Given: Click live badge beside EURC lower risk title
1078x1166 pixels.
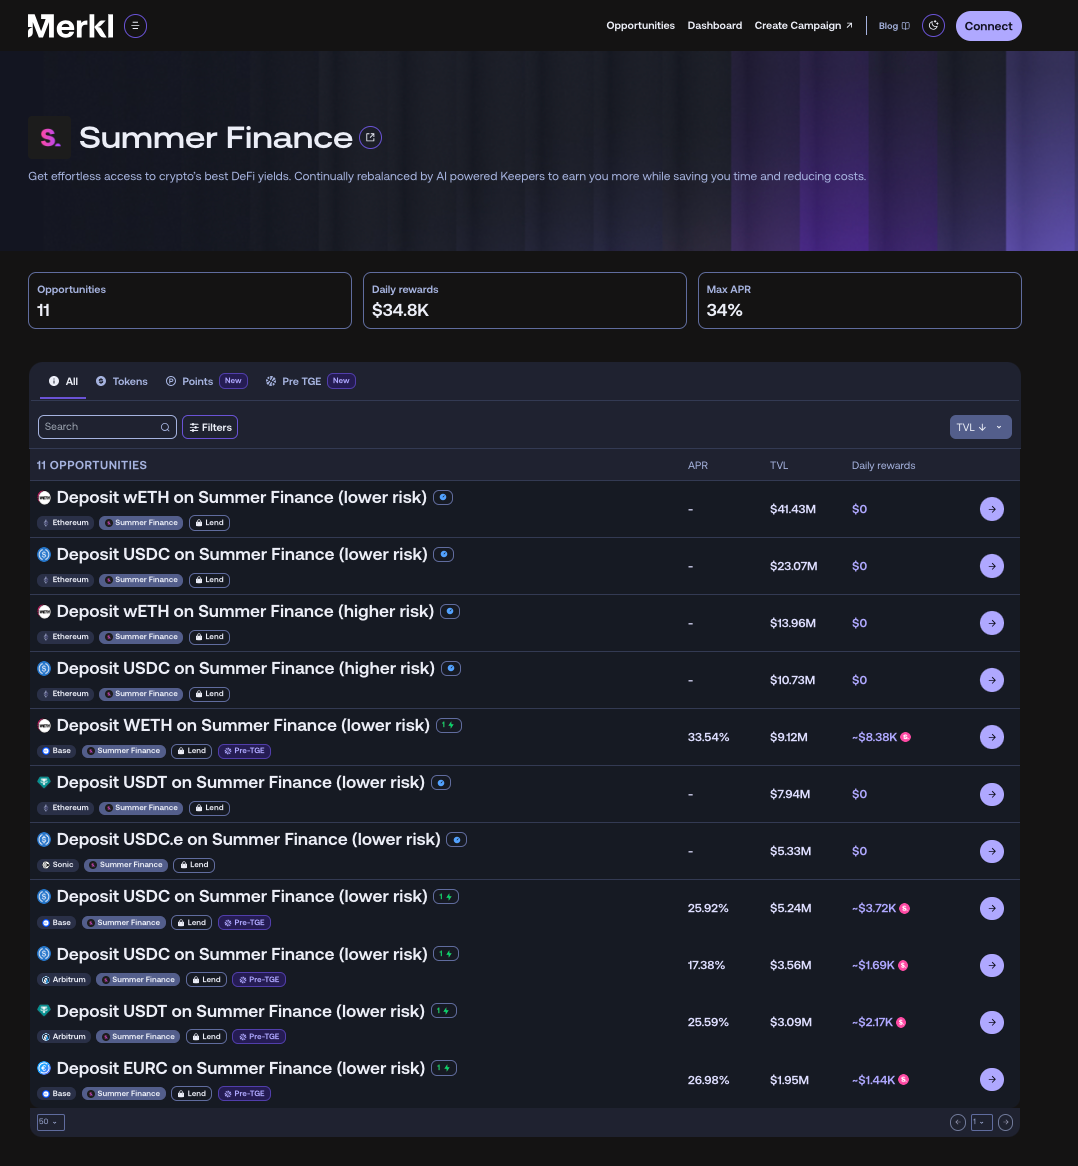Looking at the screenshot, I should (x=444, y=1068).
